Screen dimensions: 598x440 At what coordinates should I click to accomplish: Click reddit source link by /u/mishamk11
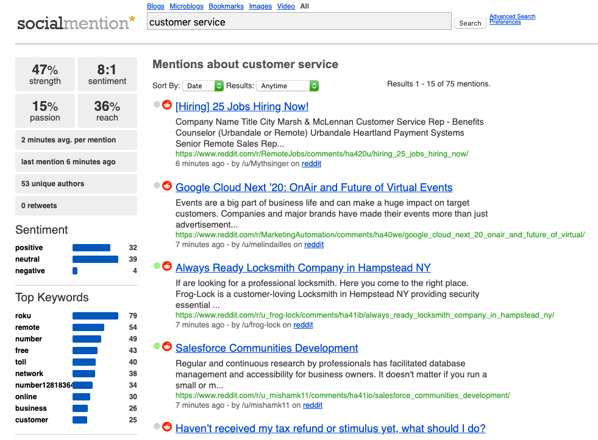pos(312,405)
